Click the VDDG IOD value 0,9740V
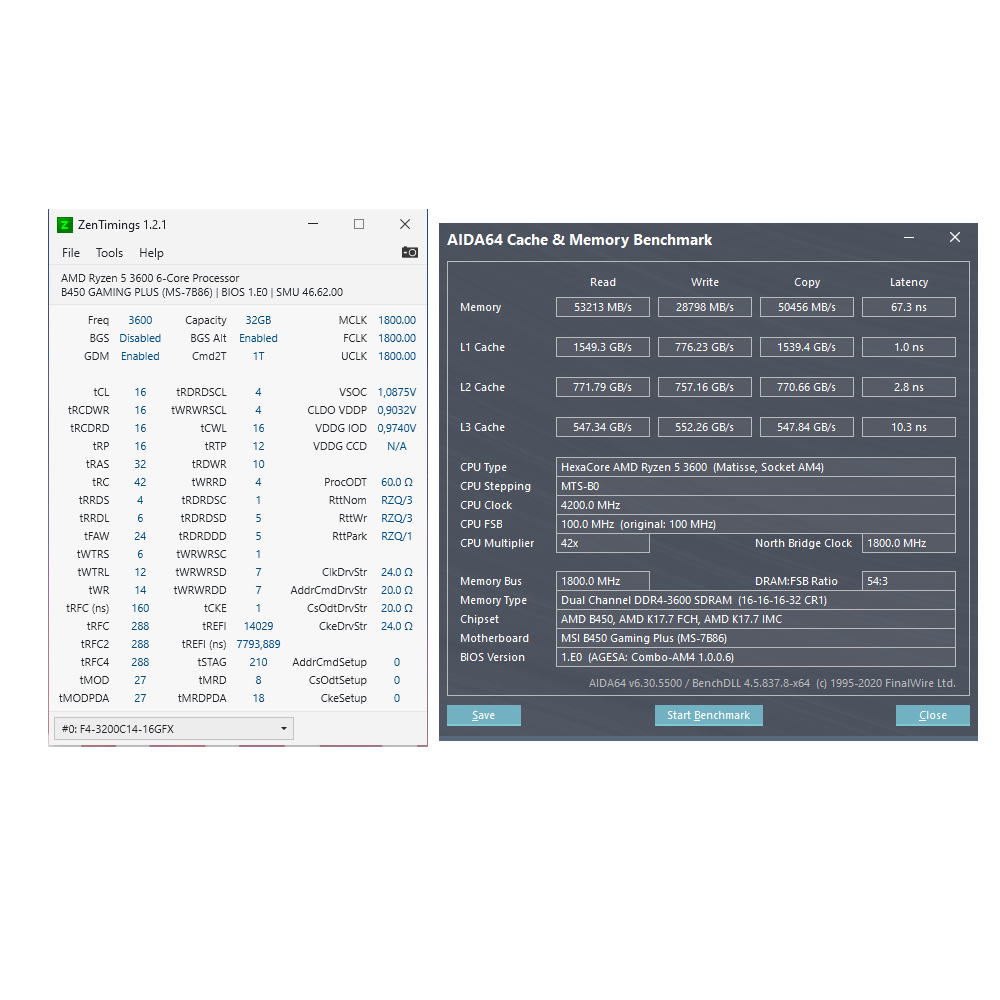1000x1000 pixels. 397,428
